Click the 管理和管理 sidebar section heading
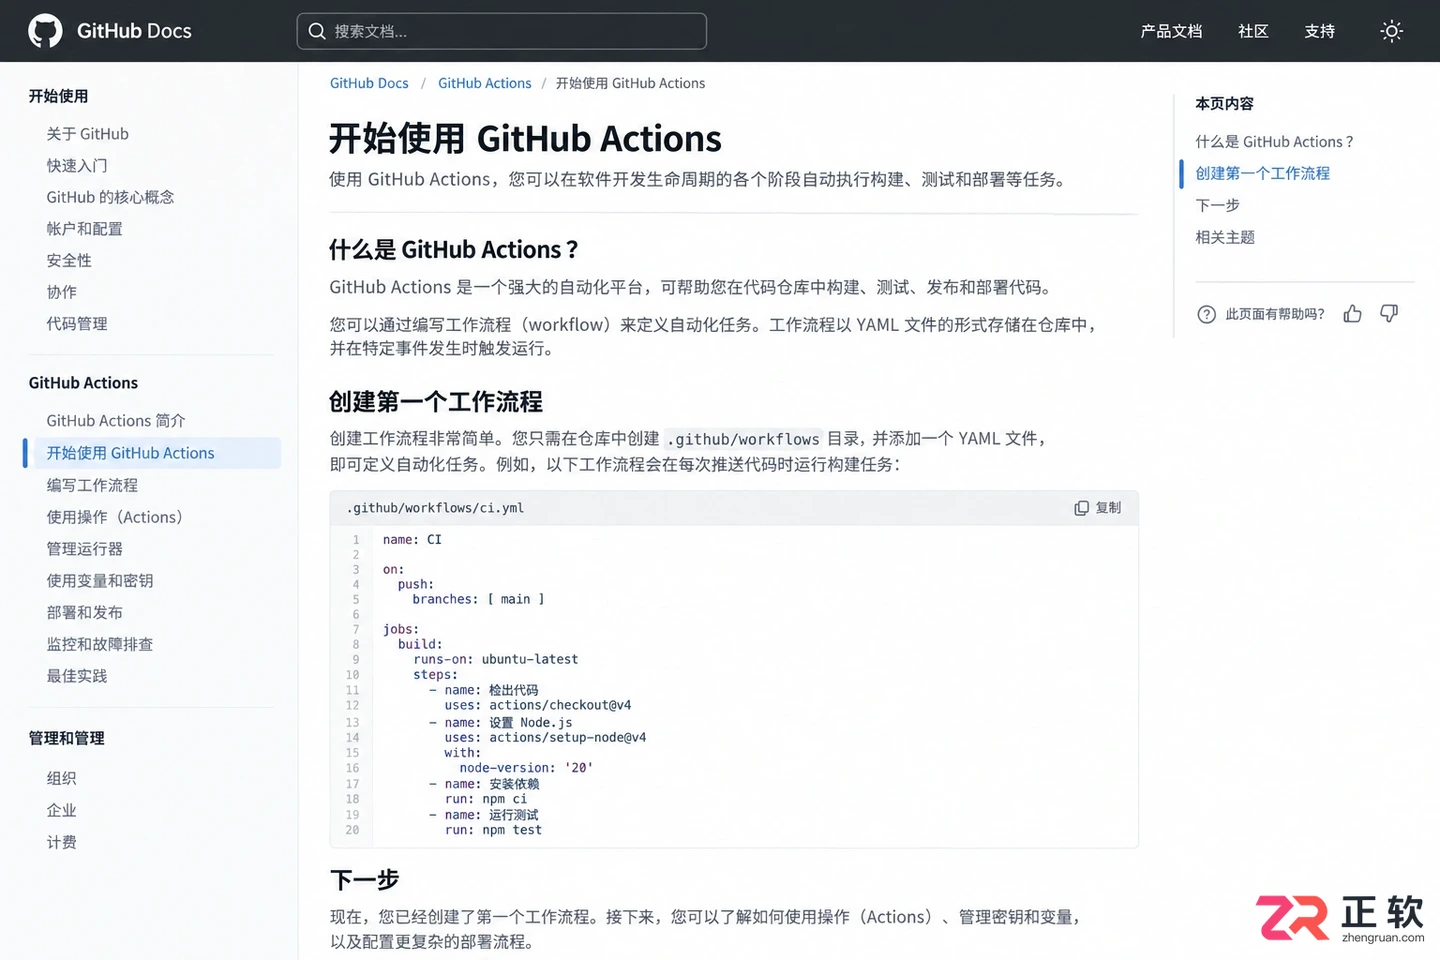This screenshot has width=1440, height=960. [66, 738]
